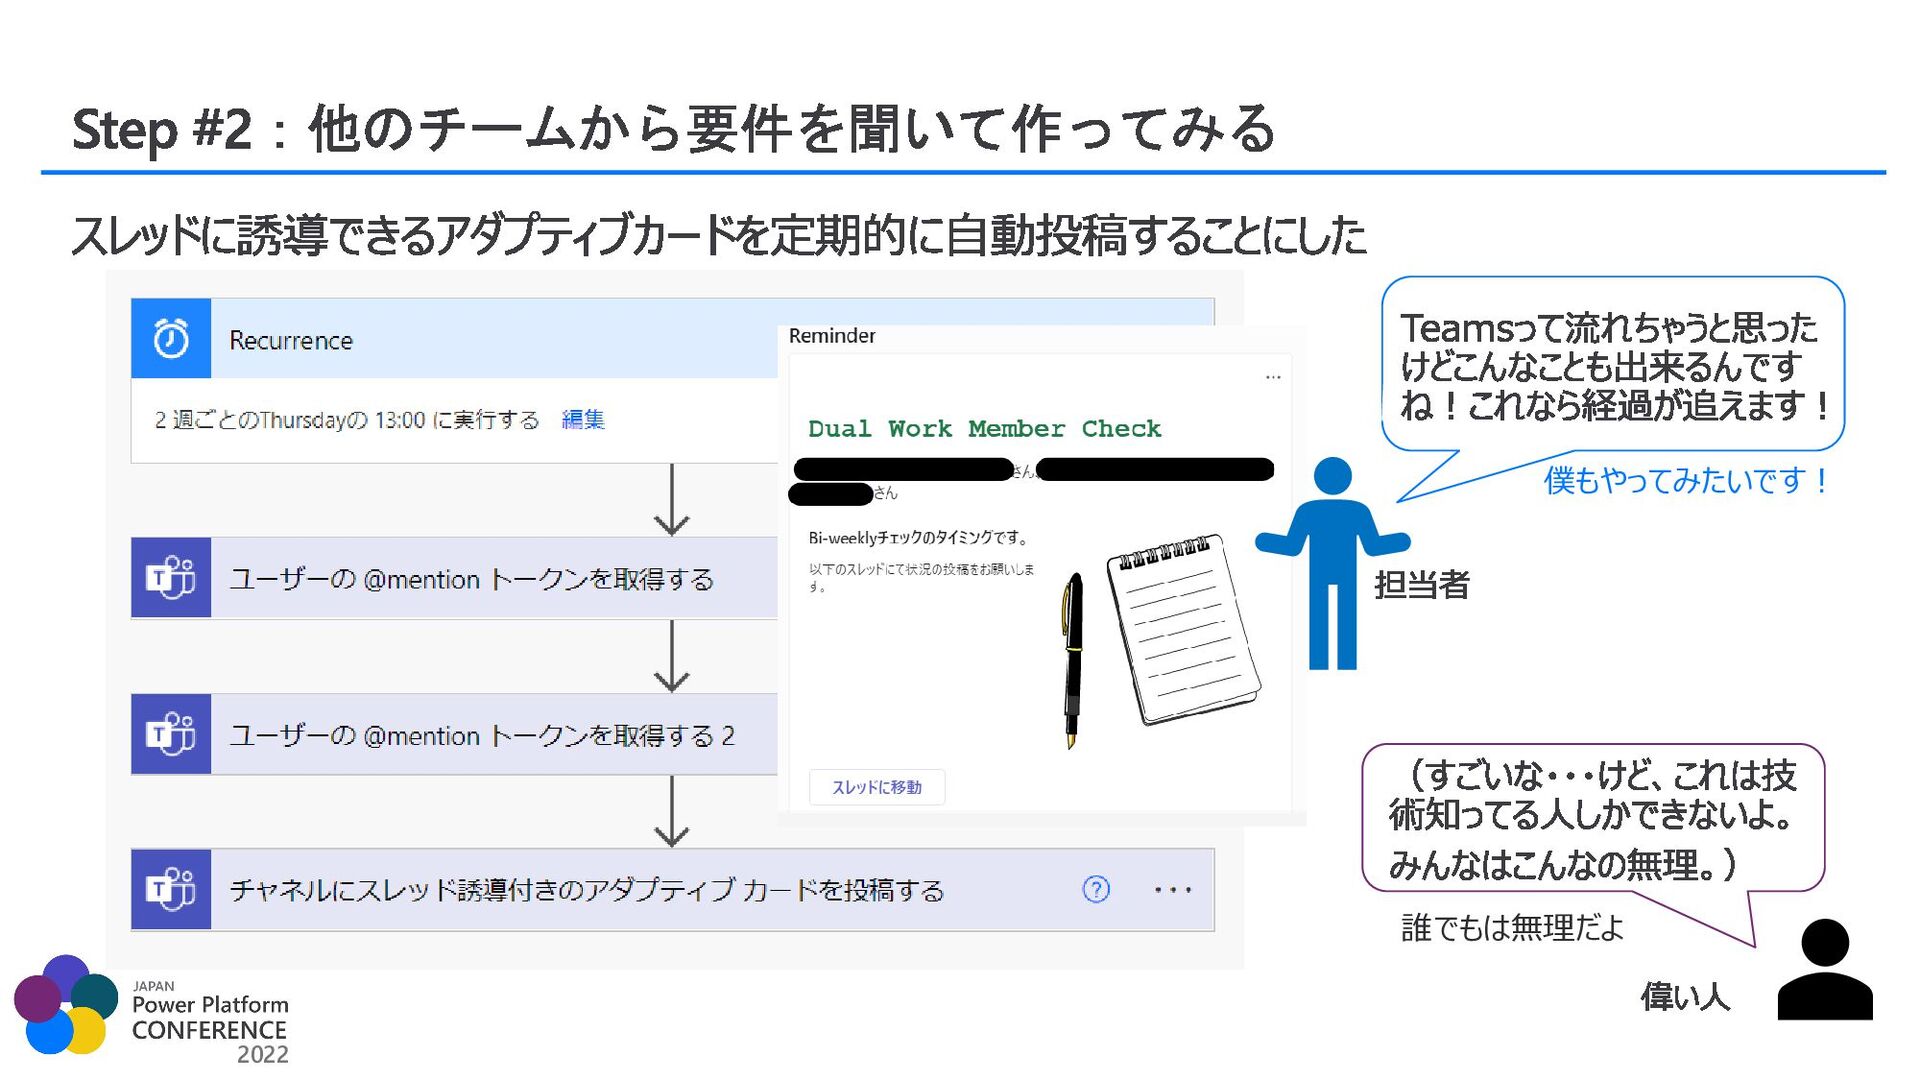Image resolution: width=1920 pixels, height=1080 pixels.
Task: Click the notepad illustration in the card
Action: [1184, 628]
